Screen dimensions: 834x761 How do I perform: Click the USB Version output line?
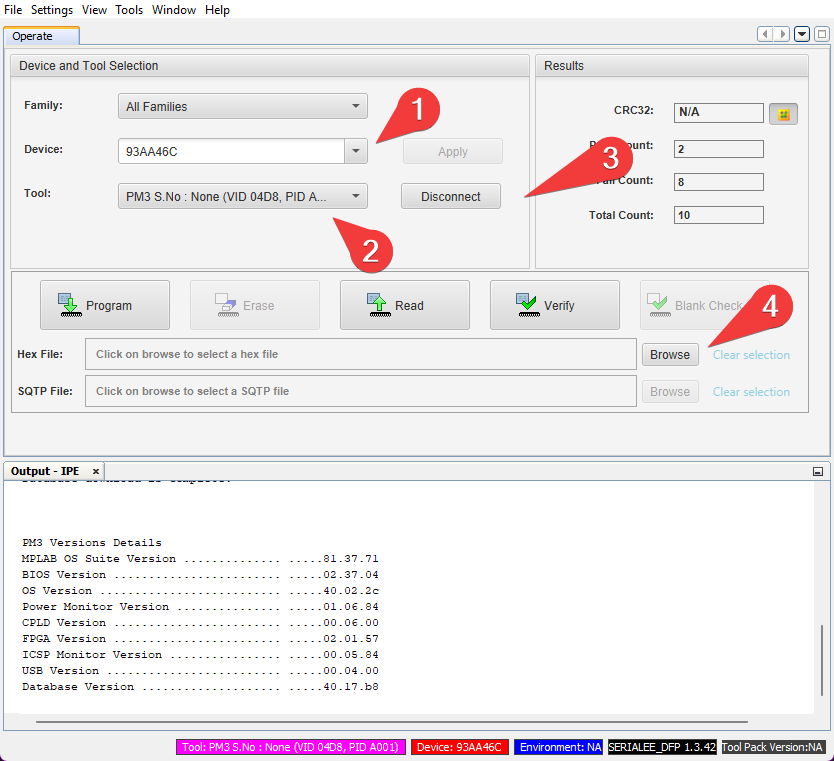pos(200,671)
